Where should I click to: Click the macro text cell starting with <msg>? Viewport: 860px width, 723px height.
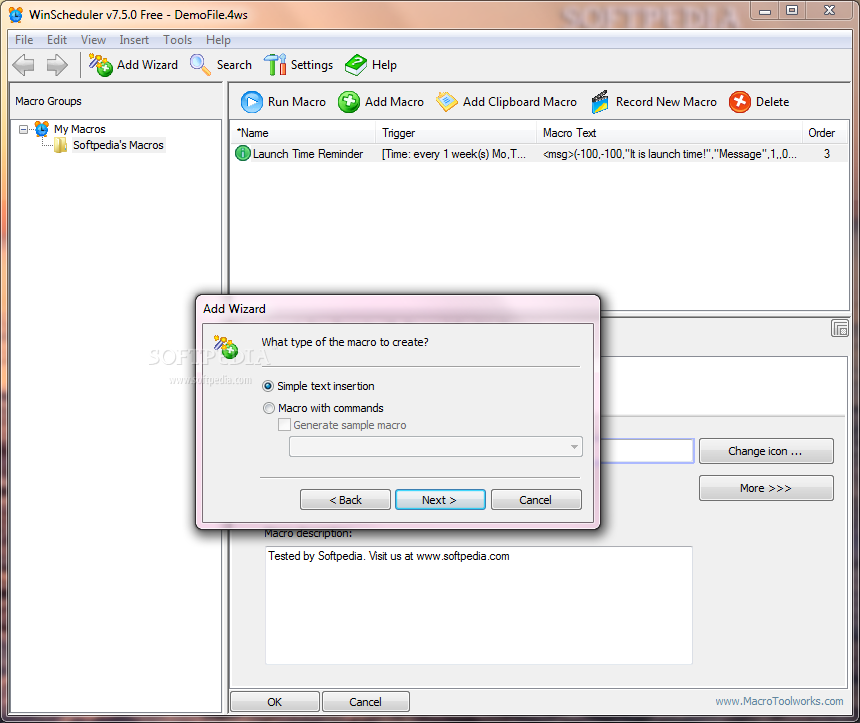[x=670, y=154]
